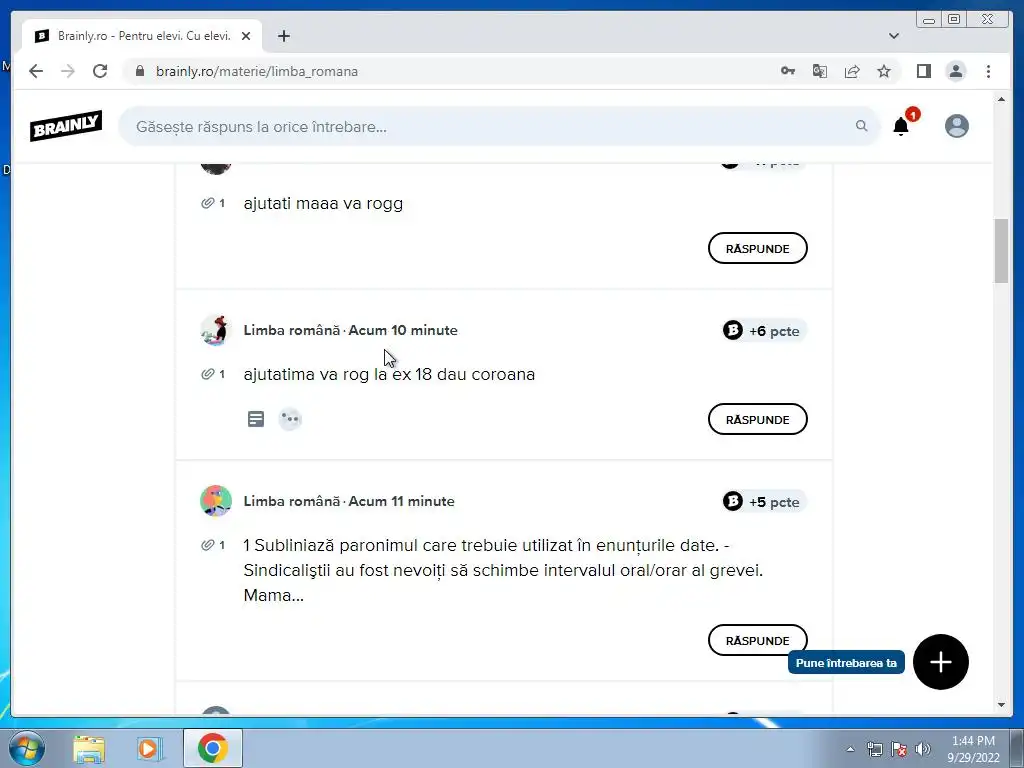Click the browser forward arrow
Screen dimensions: 1024x768
68,71
